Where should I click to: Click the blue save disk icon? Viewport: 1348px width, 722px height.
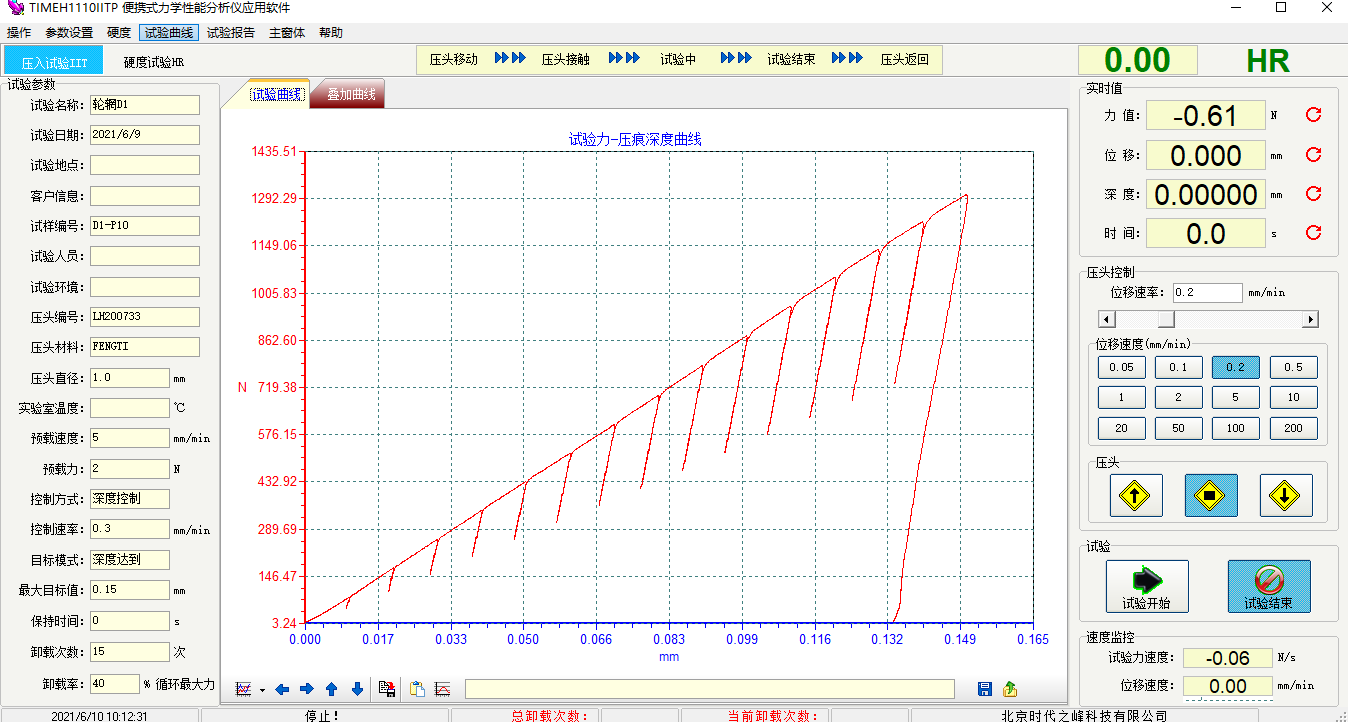[984, 689]
